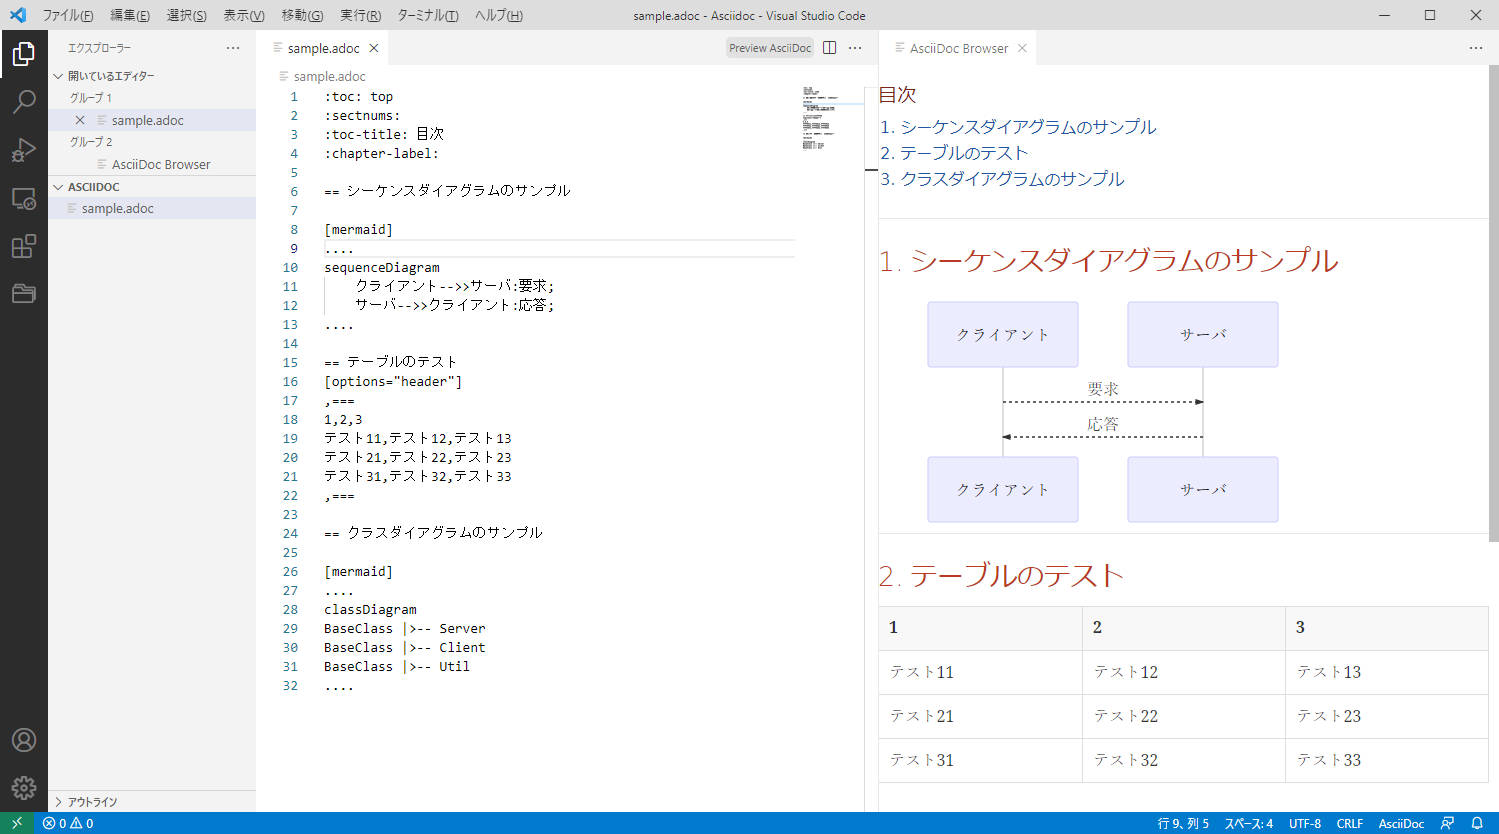
Task: Open the Accounts icon above the gear
Action: click(x=24, y=739)
